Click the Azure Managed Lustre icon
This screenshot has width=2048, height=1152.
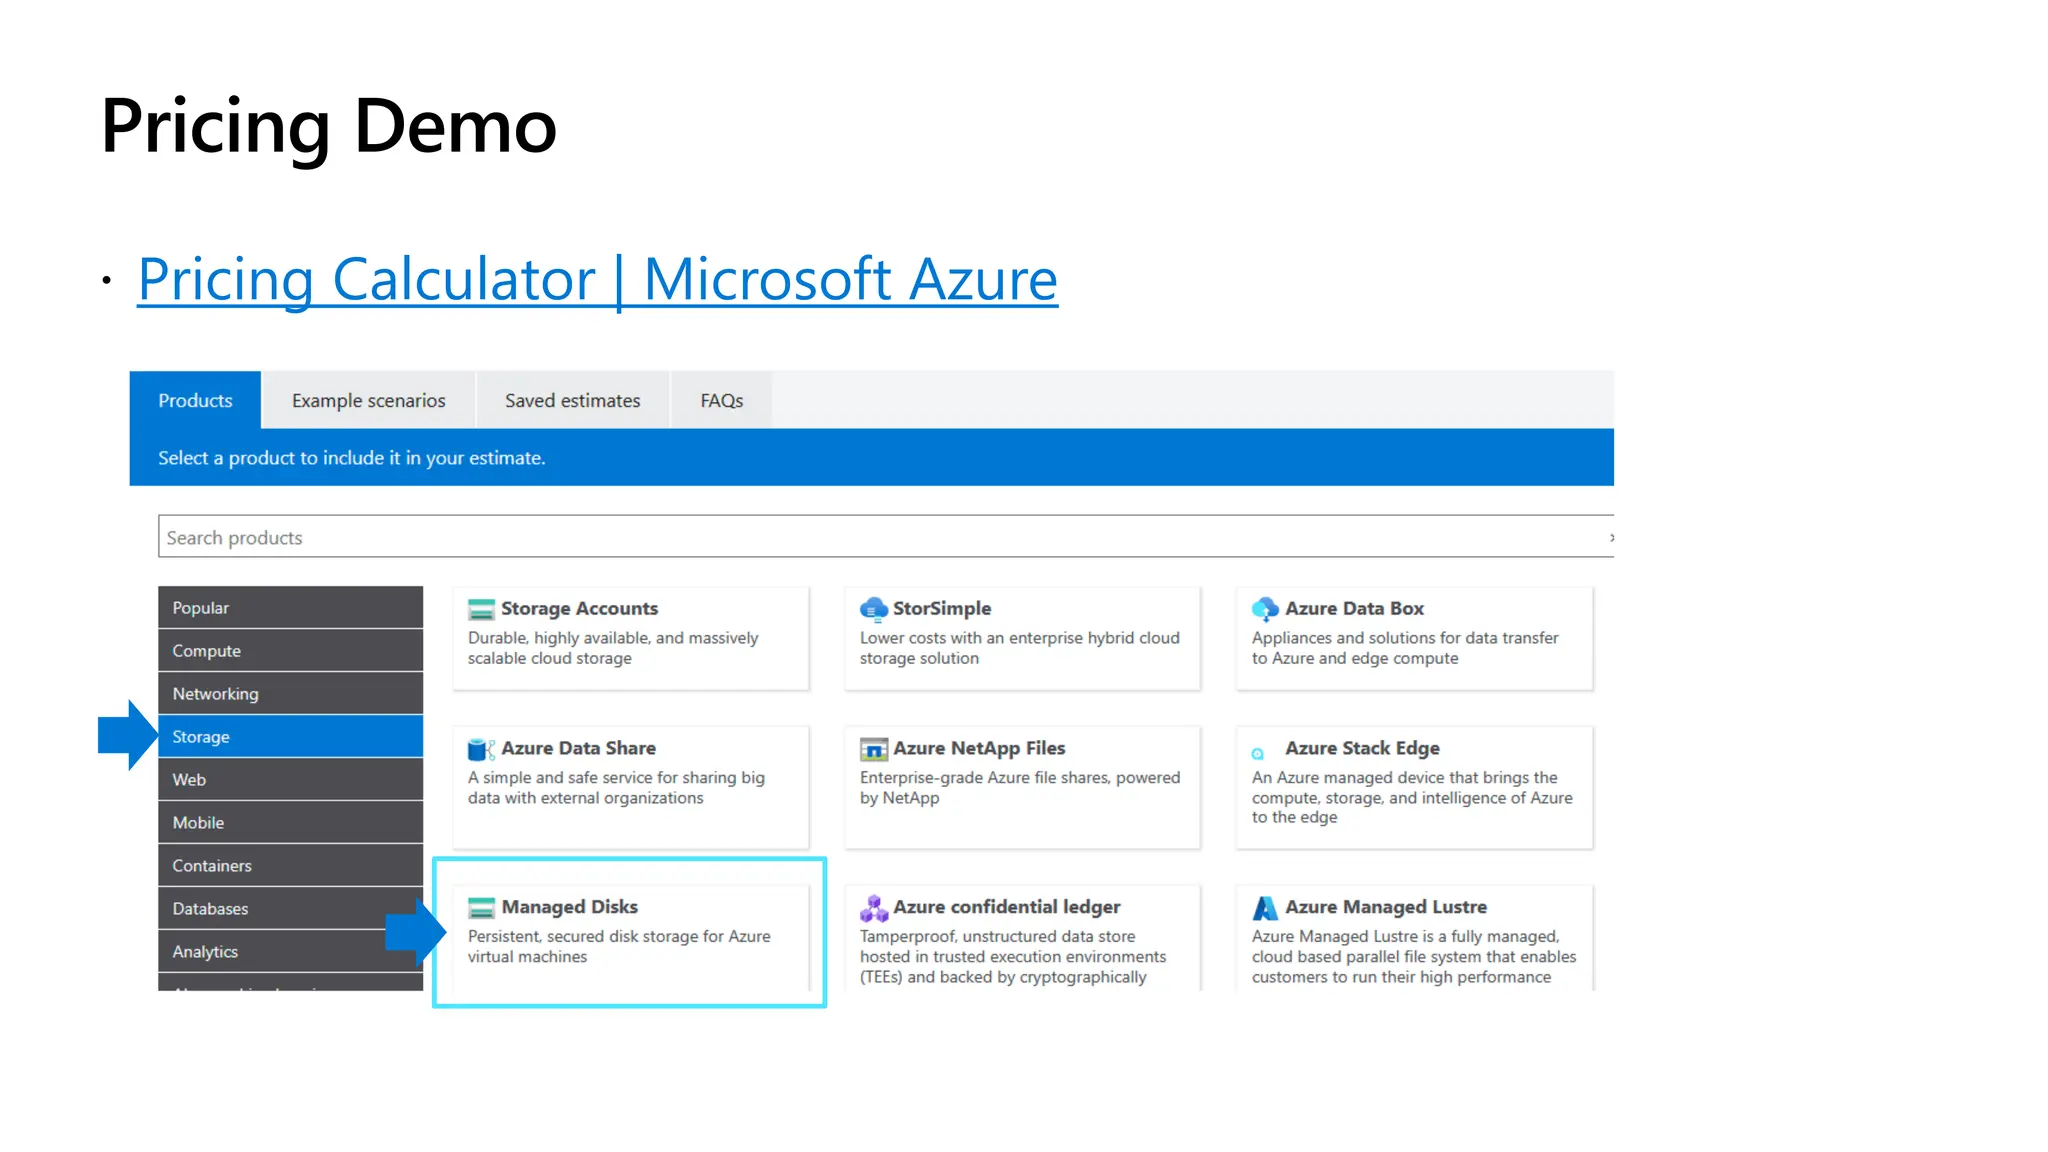point(1265,907)
